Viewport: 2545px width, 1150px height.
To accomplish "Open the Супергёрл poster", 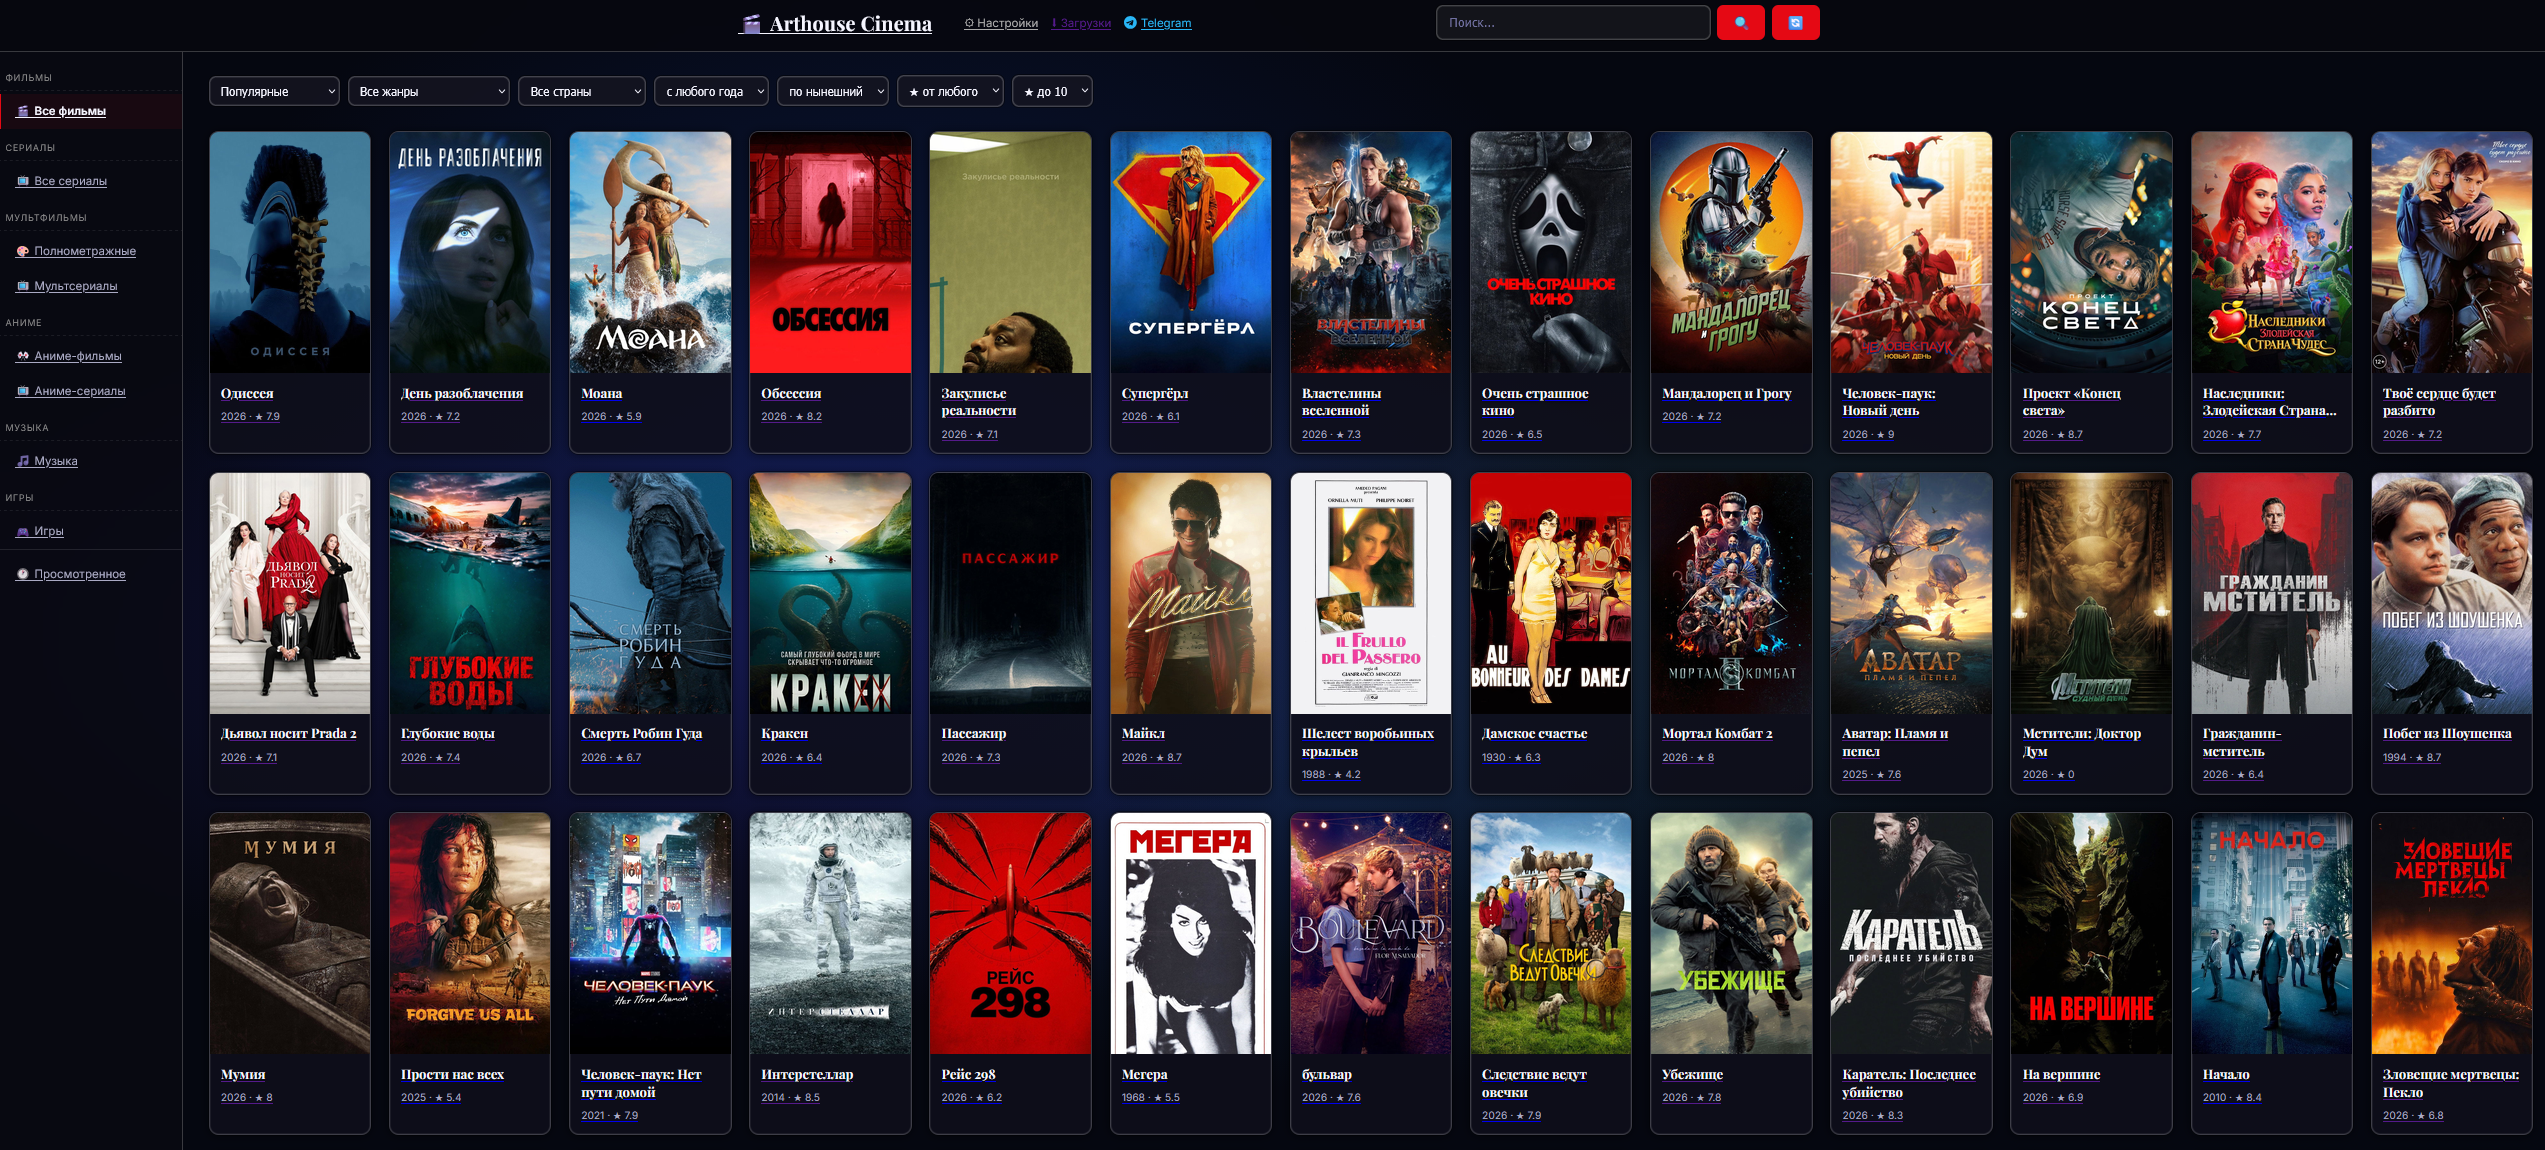I will pyautogui.click(x=1191, y=252).
